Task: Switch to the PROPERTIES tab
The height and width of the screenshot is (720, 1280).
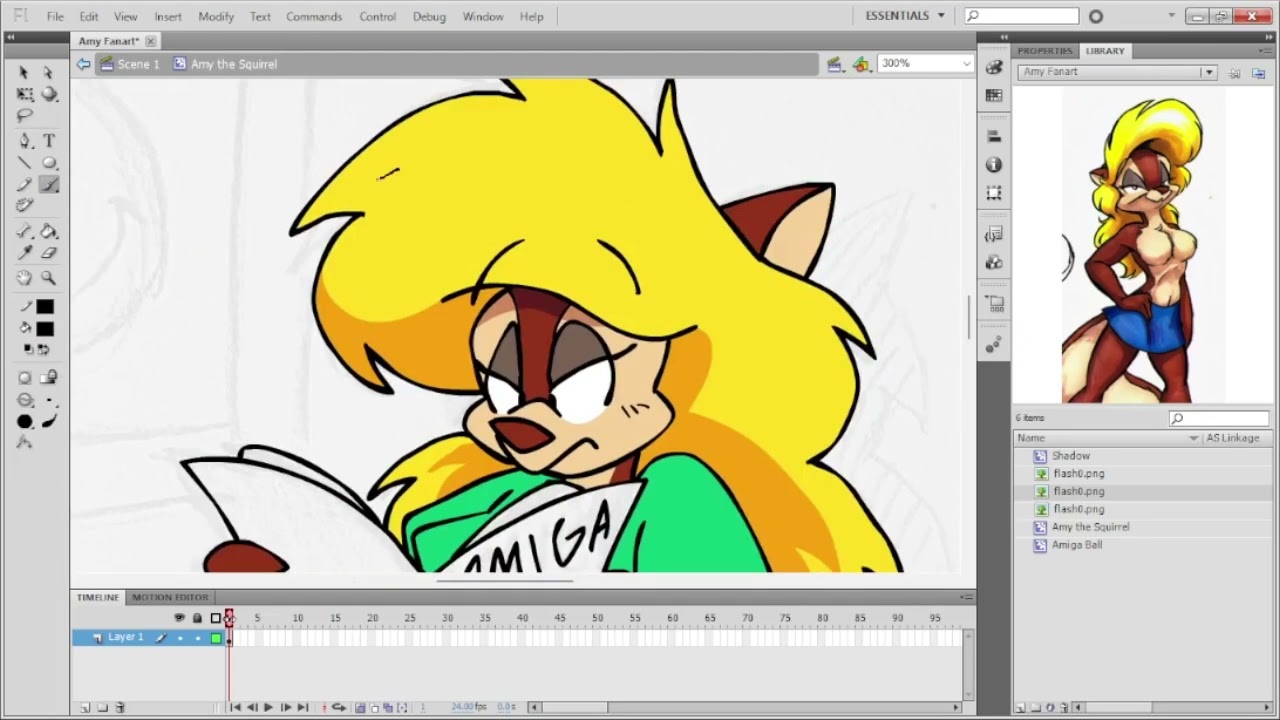Action: pos(1044,51)
